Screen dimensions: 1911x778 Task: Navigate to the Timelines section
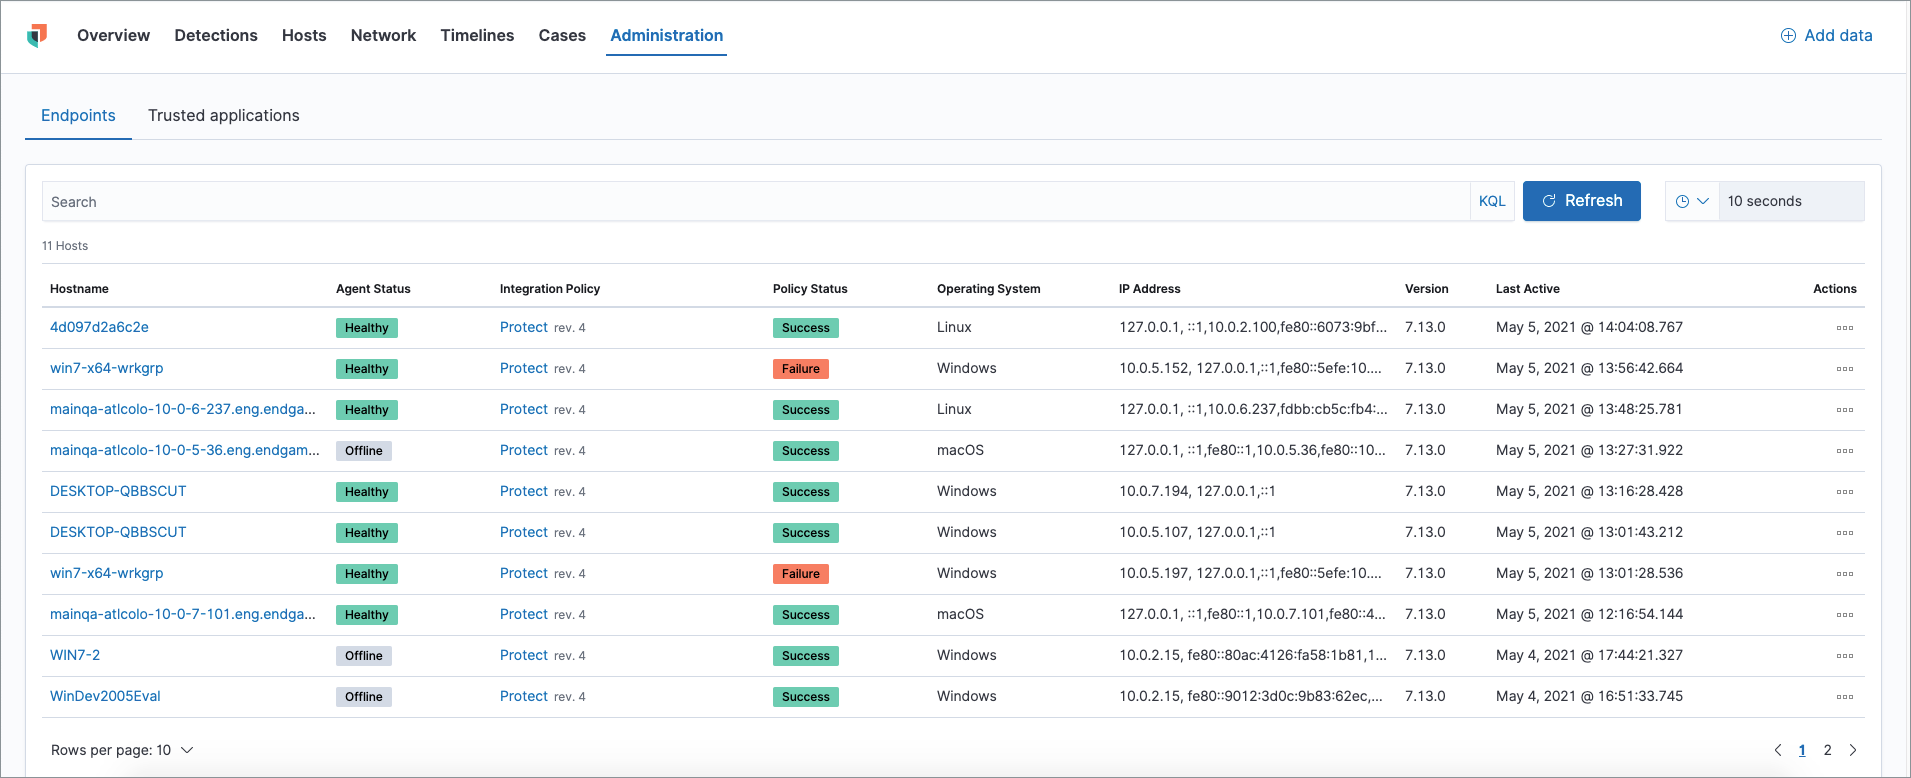pos(477,36)
